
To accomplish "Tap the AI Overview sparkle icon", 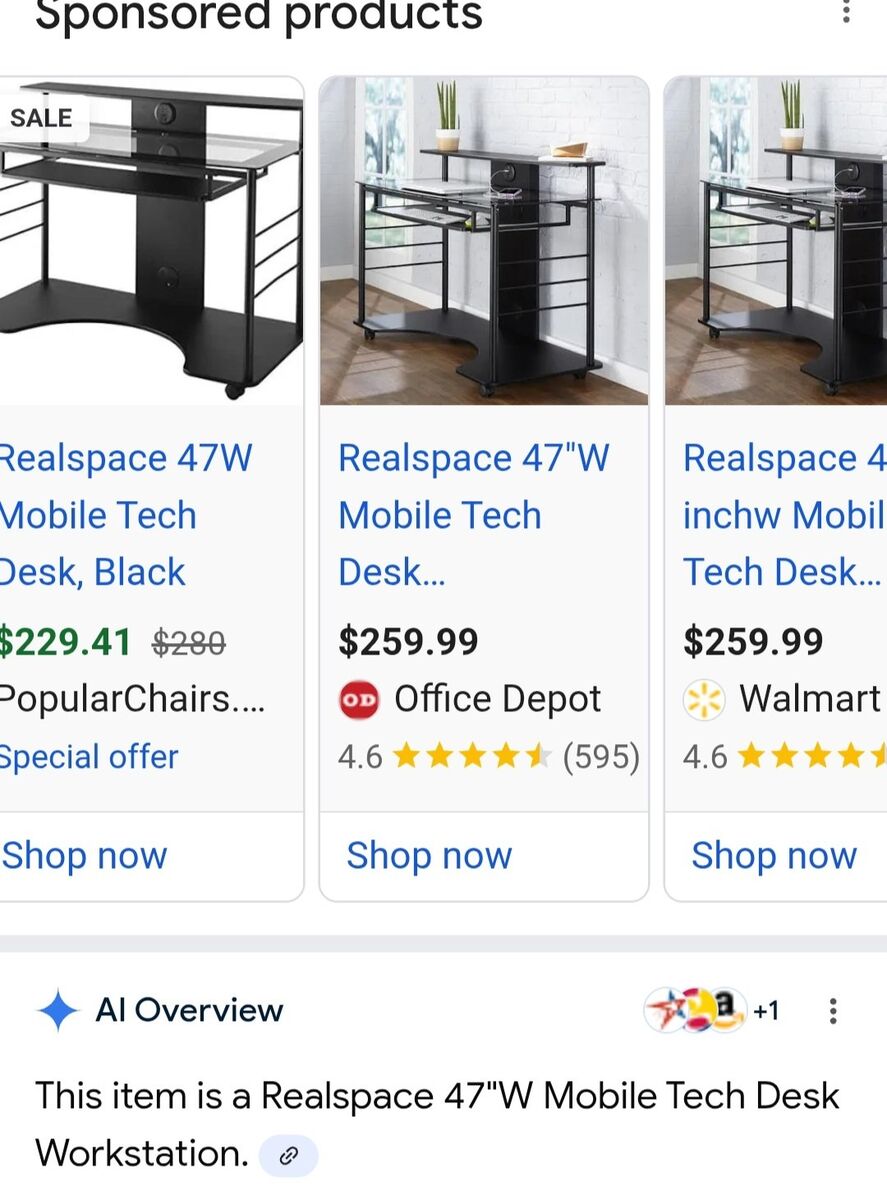I will (x=58, y=1011).
